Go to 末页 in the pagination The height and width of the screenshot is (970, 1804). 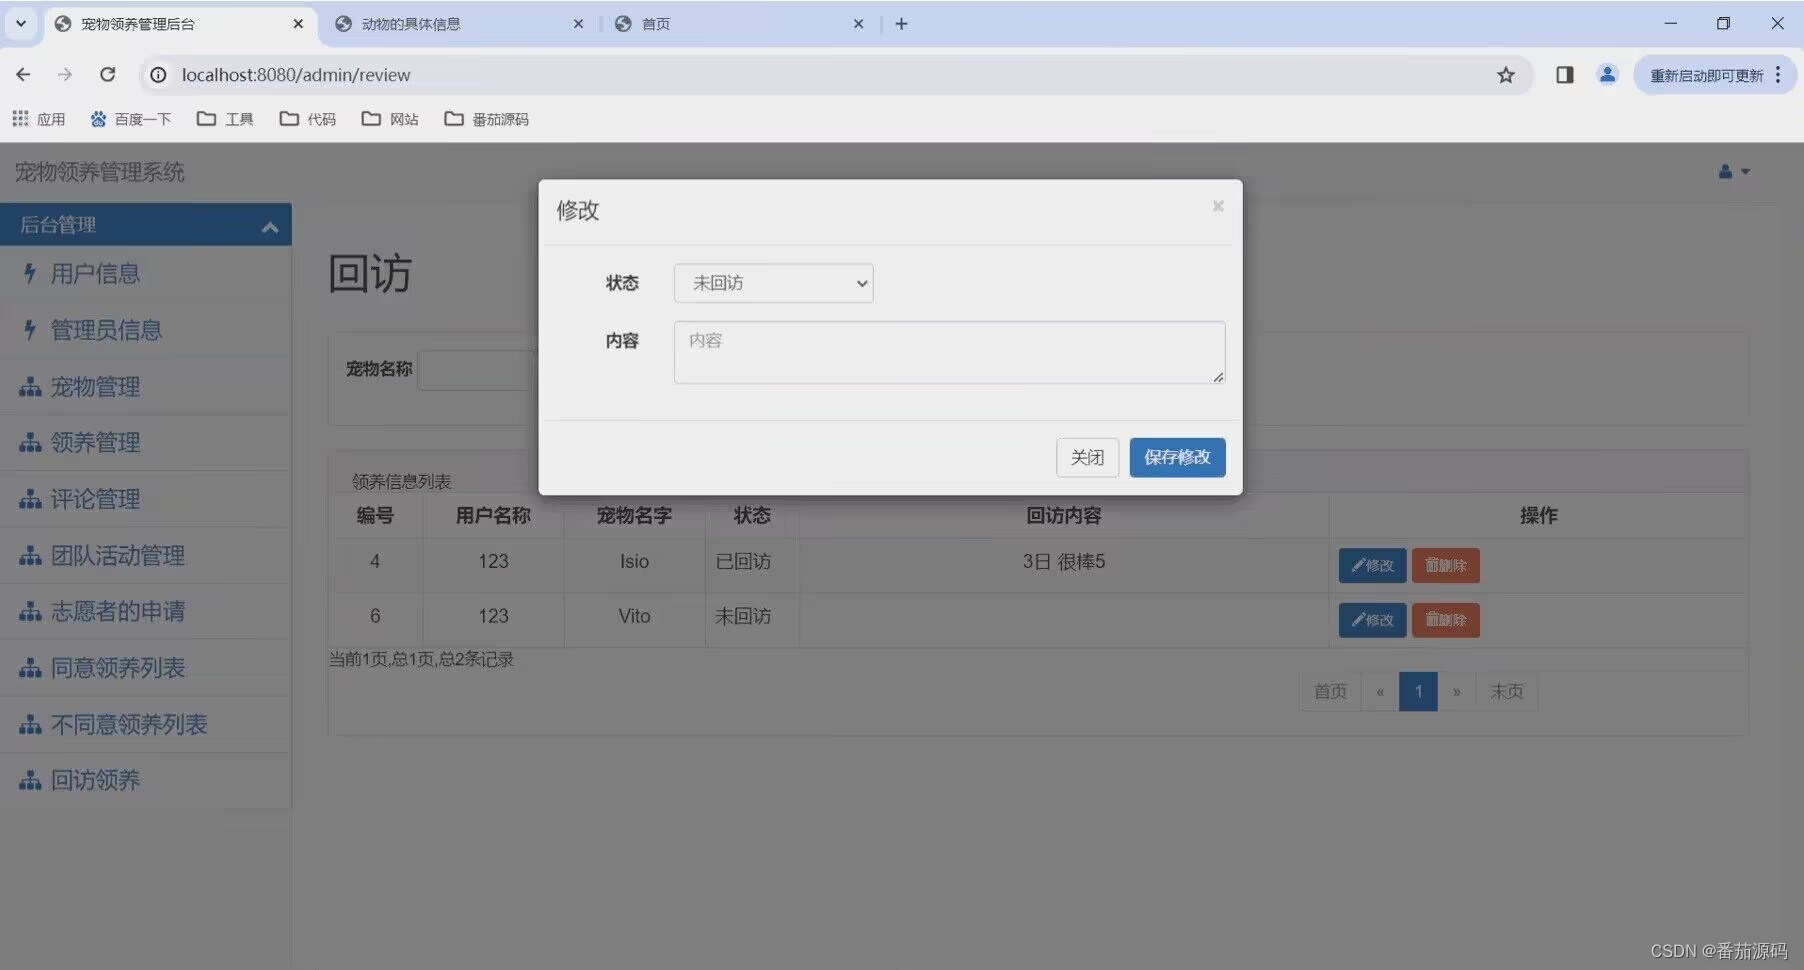click(1506, 692)
